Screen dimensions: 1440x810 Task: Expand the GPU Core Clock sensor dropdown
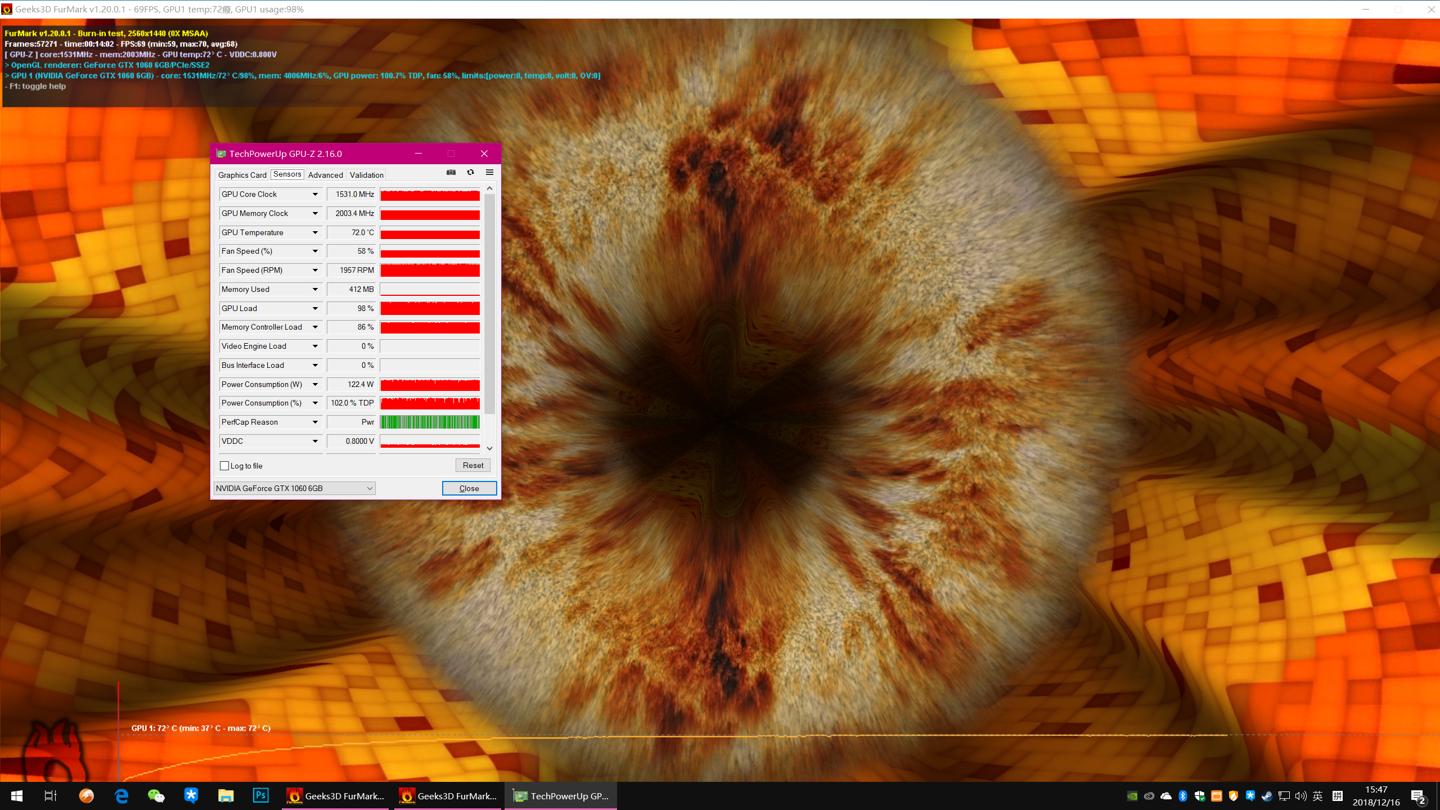click(x=315, y=195)
